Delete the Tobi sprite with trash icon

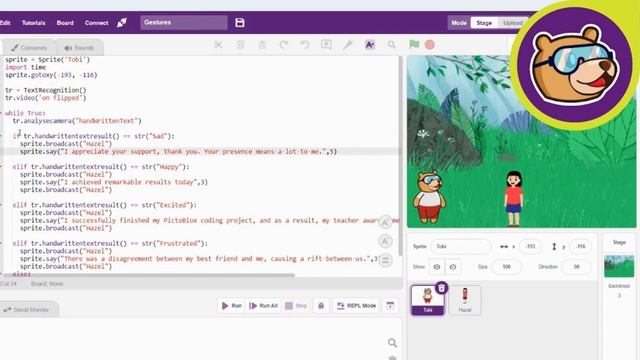tap(441, 288)
